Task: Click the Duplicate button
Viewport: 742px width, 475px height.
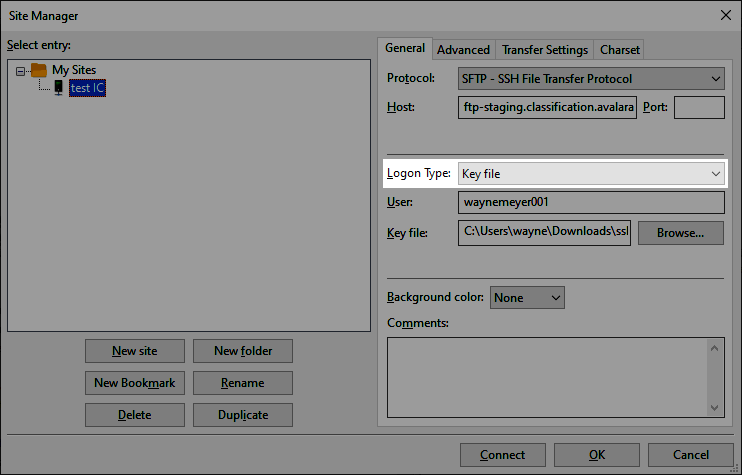Action: point(242,415)
